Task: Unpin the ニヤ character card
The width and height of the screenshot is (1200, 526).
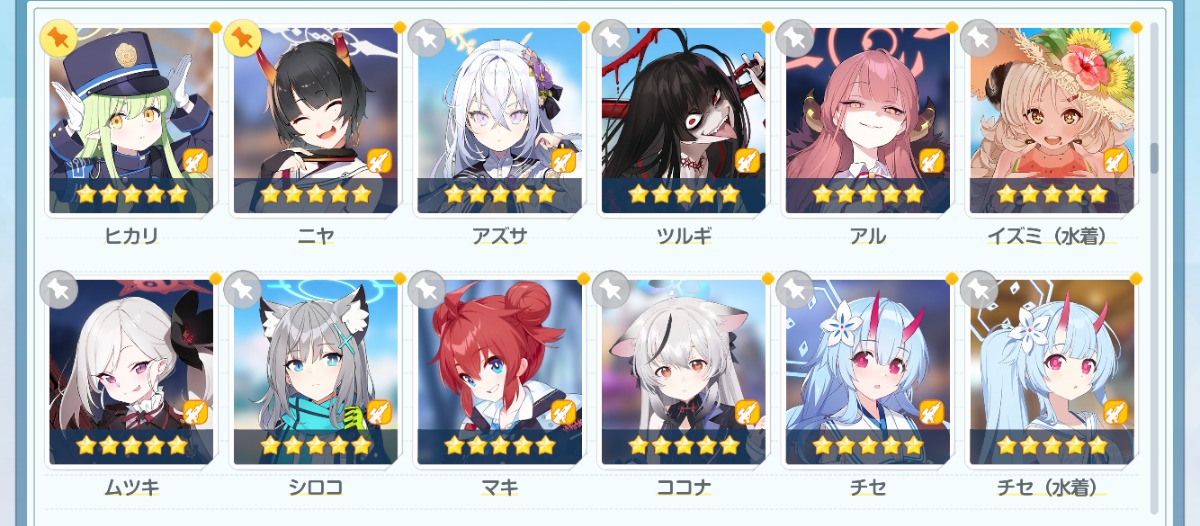Action: (243, 38)
